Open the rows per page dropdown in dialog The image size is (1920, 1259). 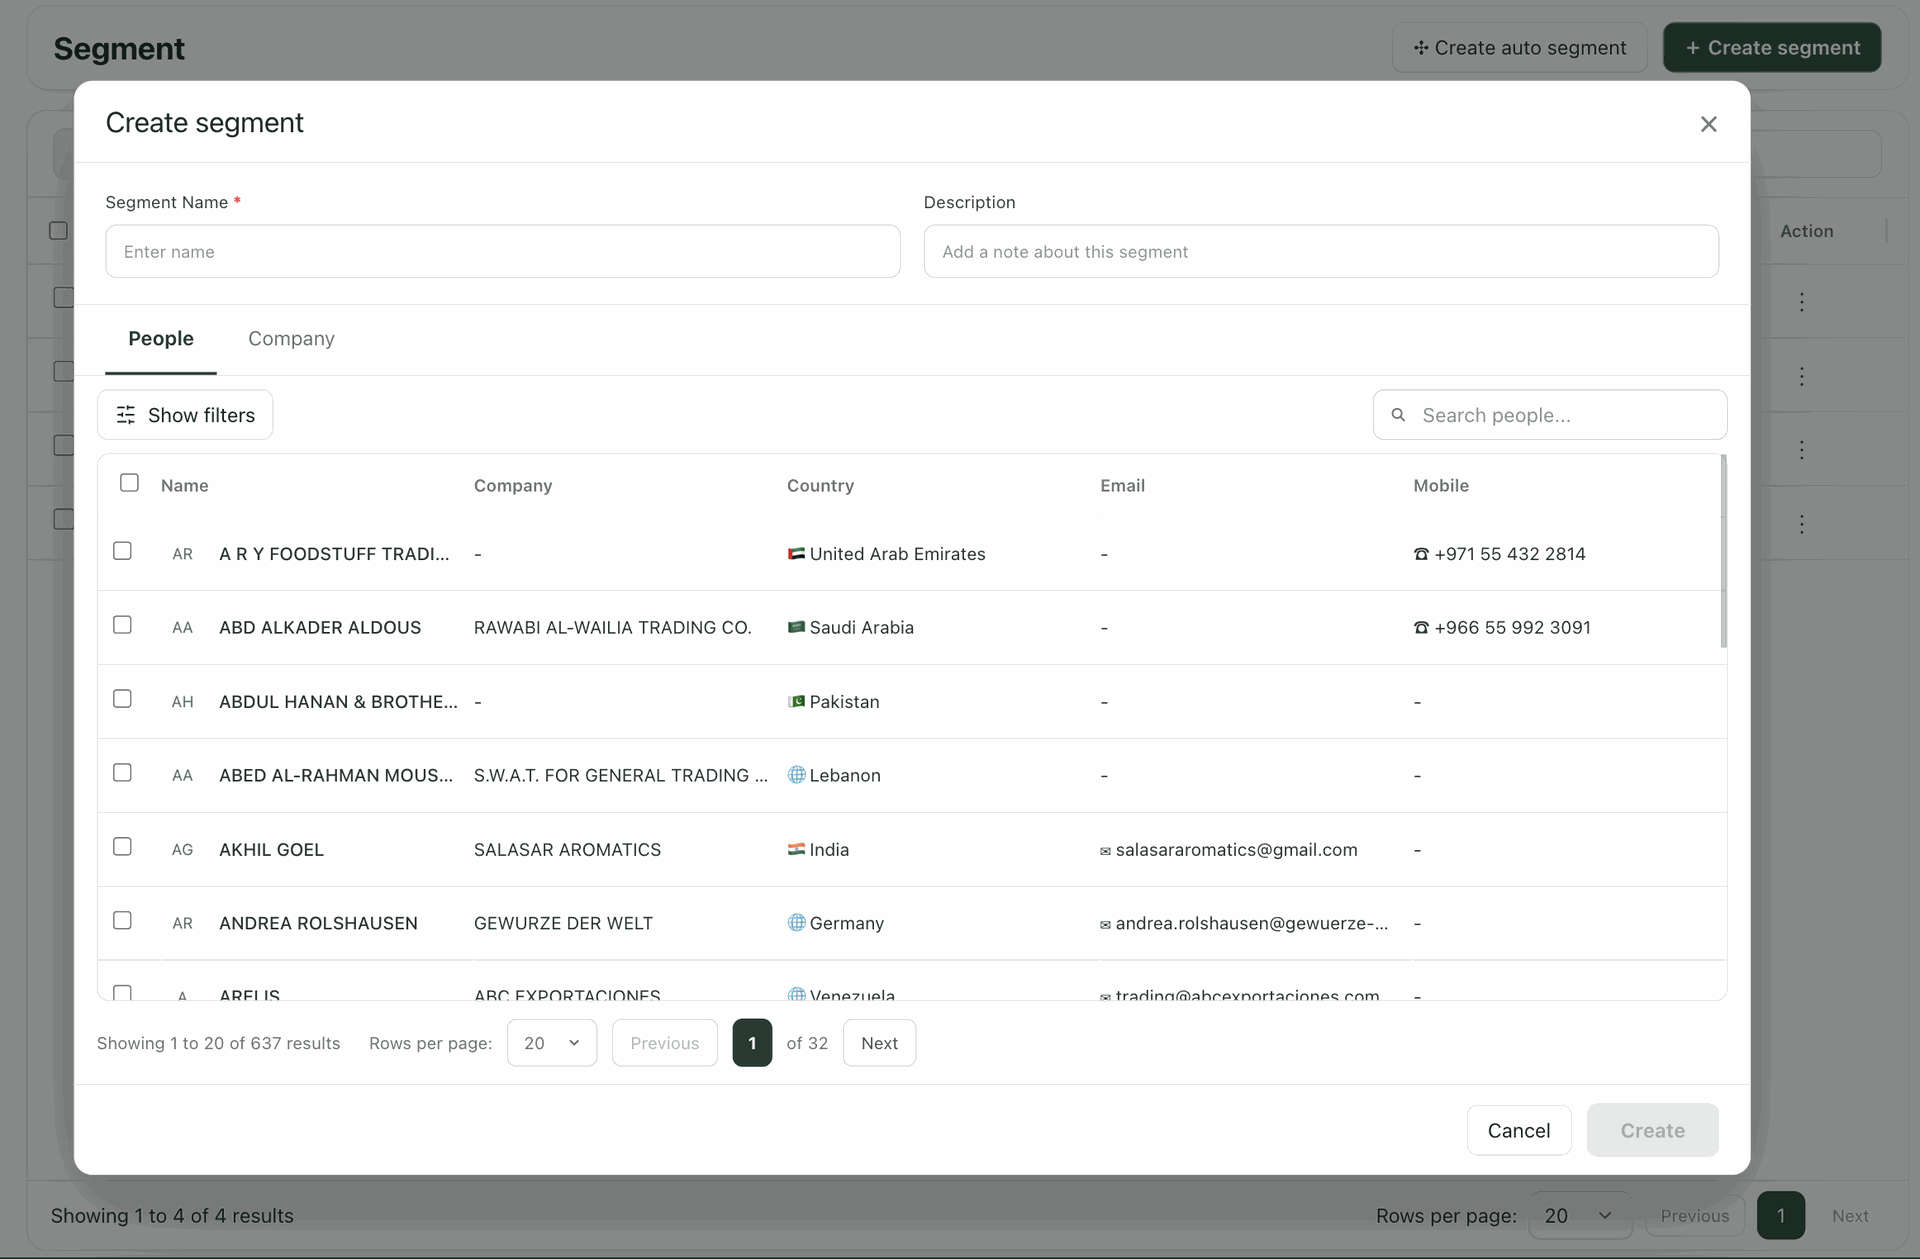coord(552,1043)
